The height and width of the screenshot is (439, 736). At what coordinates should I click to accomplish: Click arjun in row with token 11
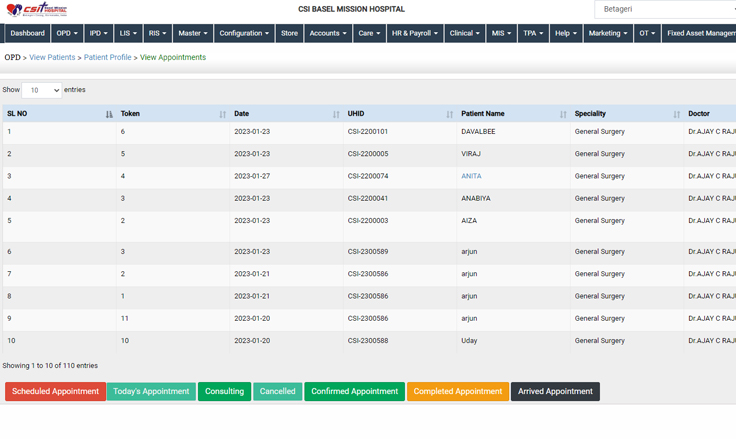(469, 318)
